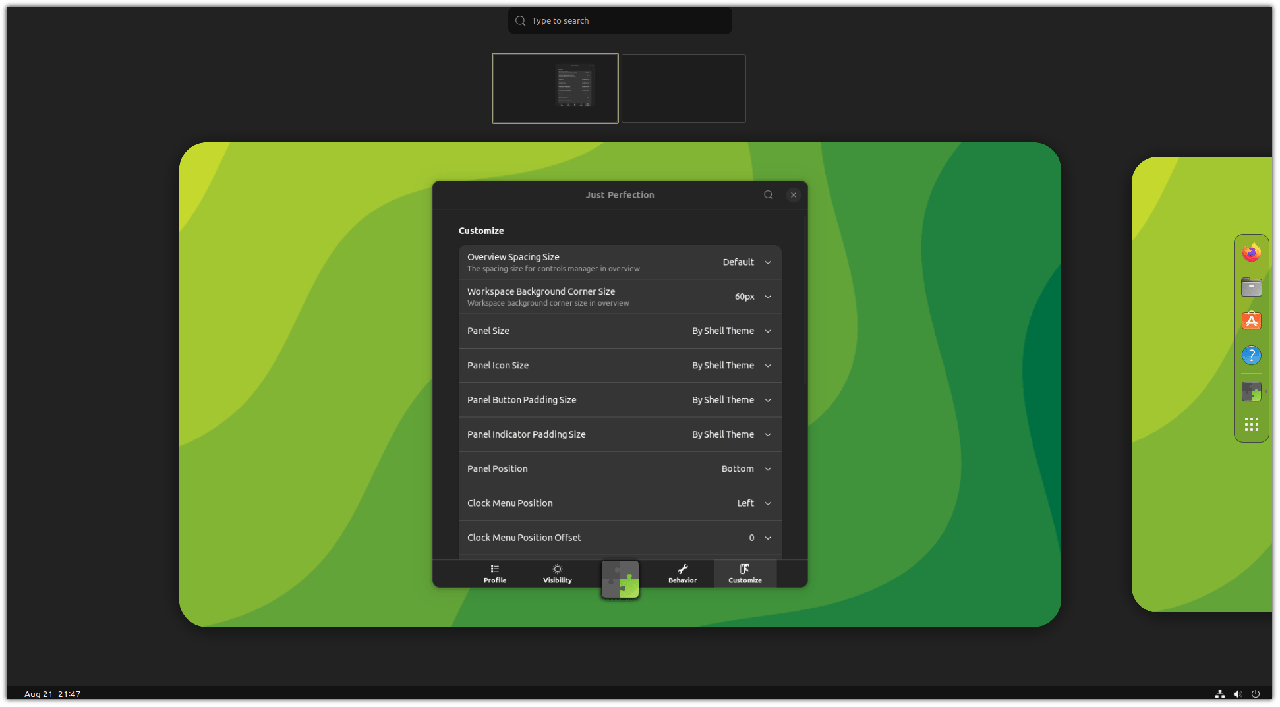Expand the Overview Spacing Size dropdown
Viewport: 1280px width, 707px height.
tap(745, 262)
